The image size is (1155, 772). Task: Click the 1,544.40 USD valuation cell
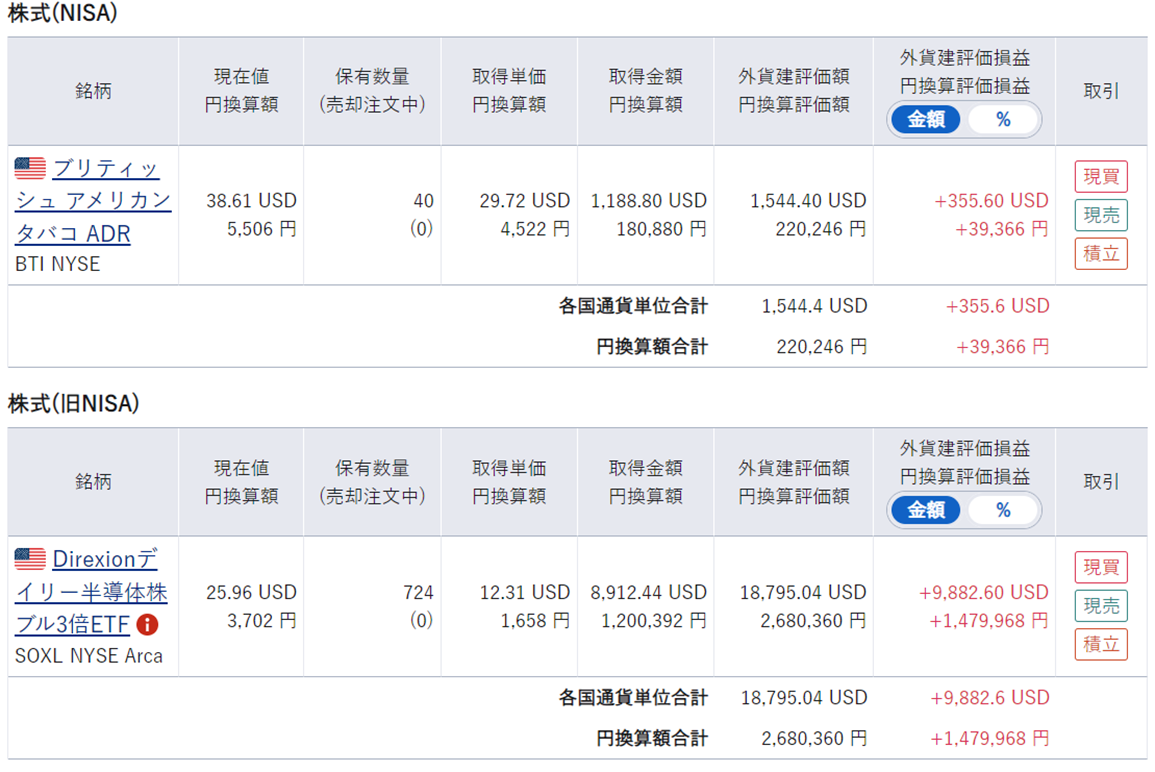tap(808, 200)
